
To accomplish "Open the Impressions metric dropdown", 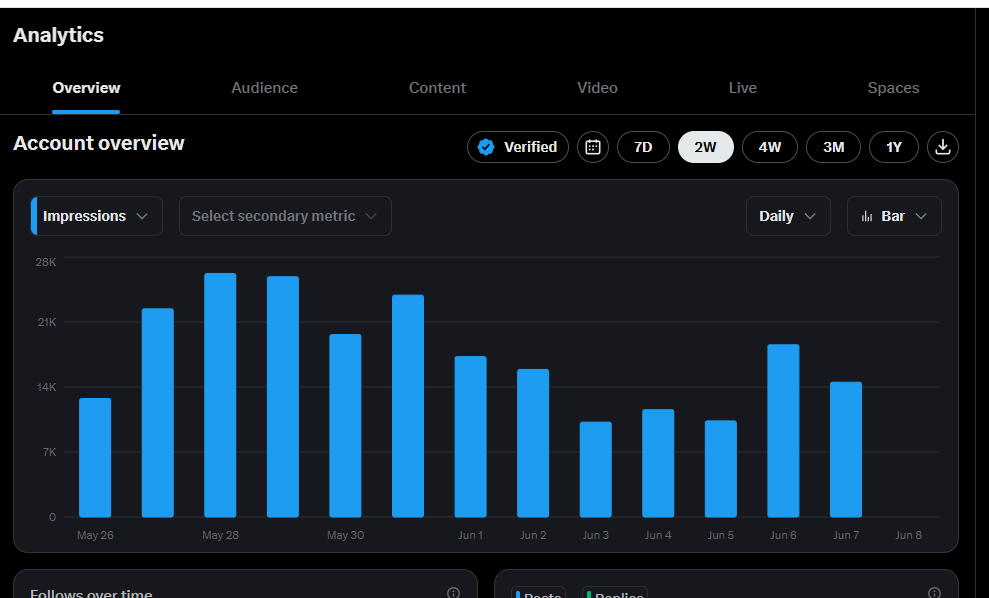I will [x=97, y=216].
